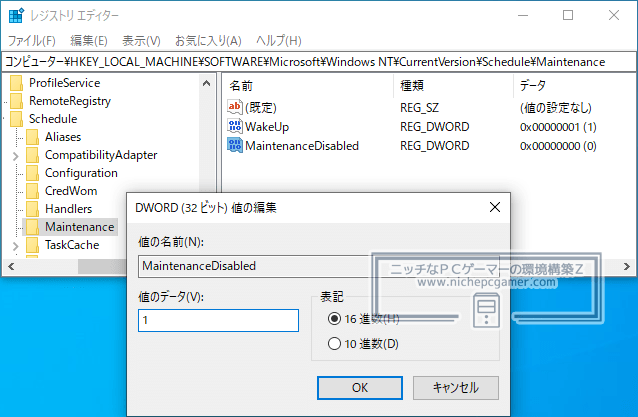Select the RemoteRegistry key
This screenshot has width=638, height=417.
coord(70,101)
